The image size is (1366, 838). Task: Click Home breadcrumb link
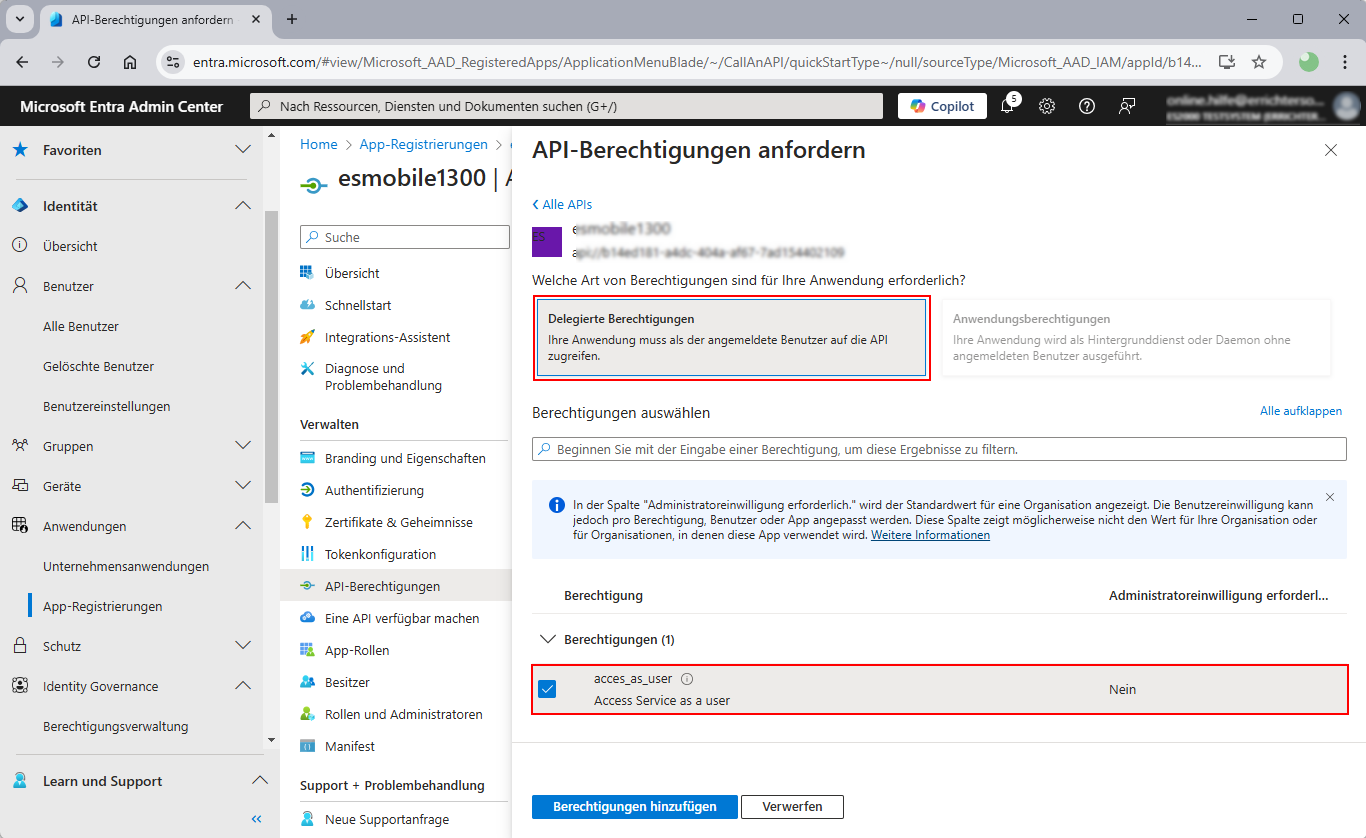pos(319,144)
